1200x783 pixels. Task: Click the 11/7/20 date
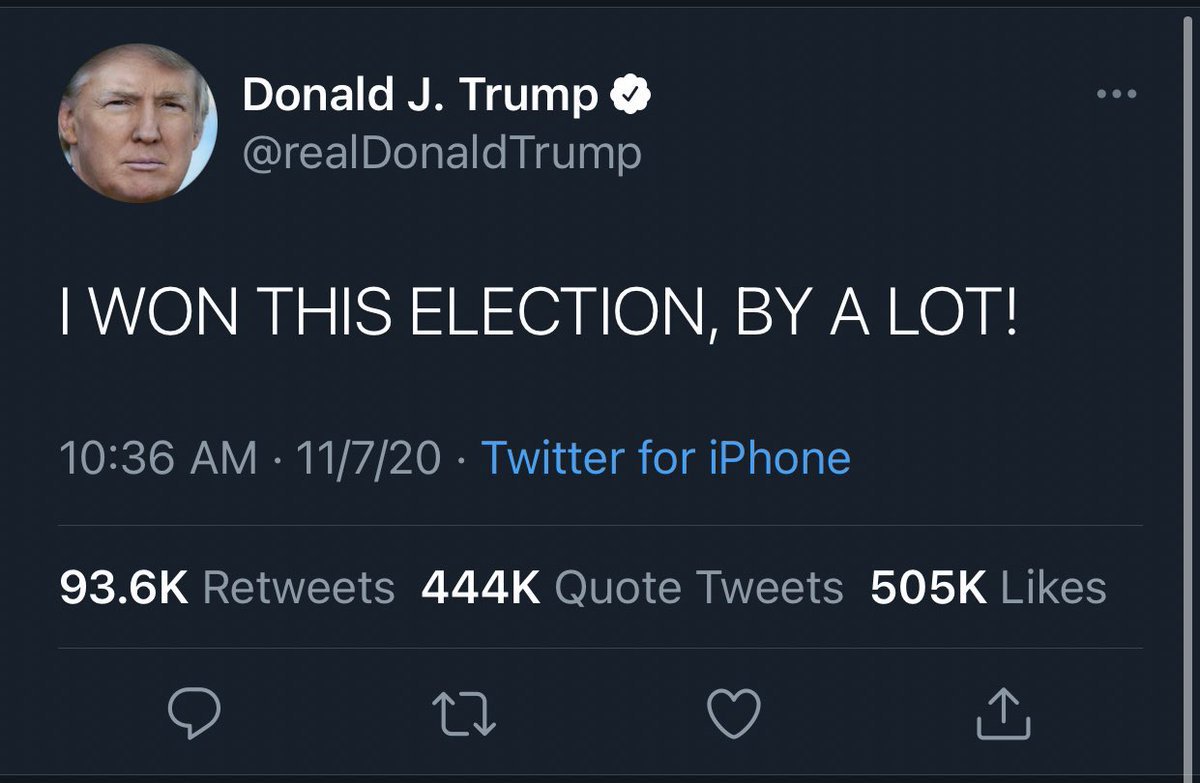(x=367, y=458)
